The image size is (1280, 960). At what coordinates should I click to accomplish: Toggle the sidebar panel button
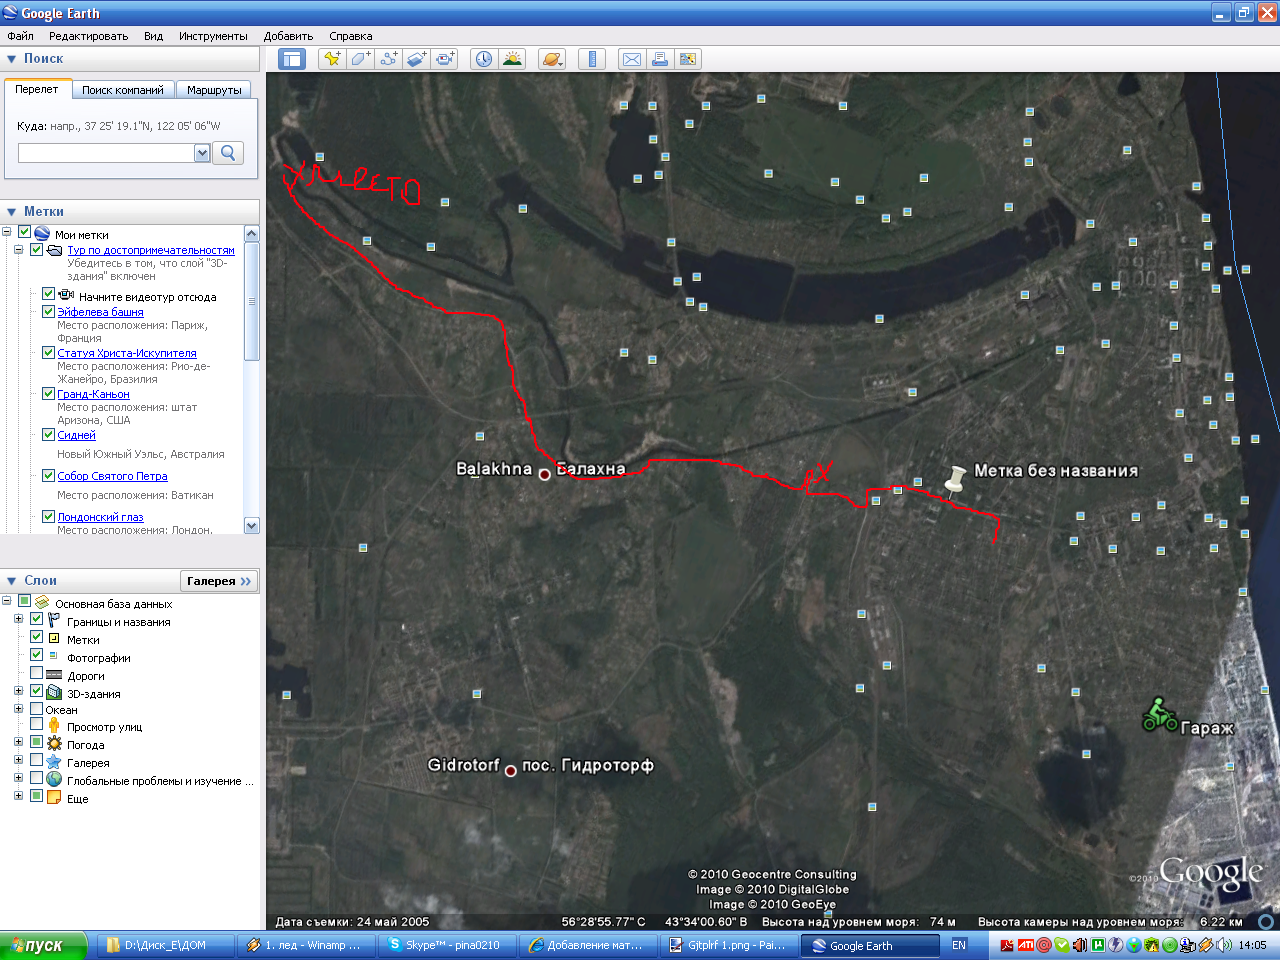[x=292, y=59]
